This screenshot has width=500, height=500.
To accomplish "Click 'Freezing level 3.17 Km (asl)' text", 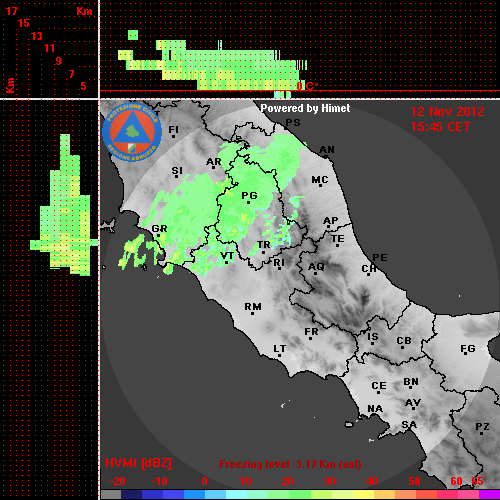I will [290, 464].
